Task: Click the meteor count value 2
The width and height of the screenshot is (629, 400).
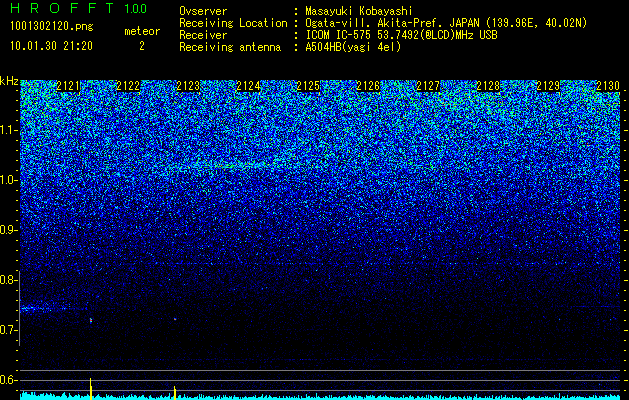Action: click(142, 46)
